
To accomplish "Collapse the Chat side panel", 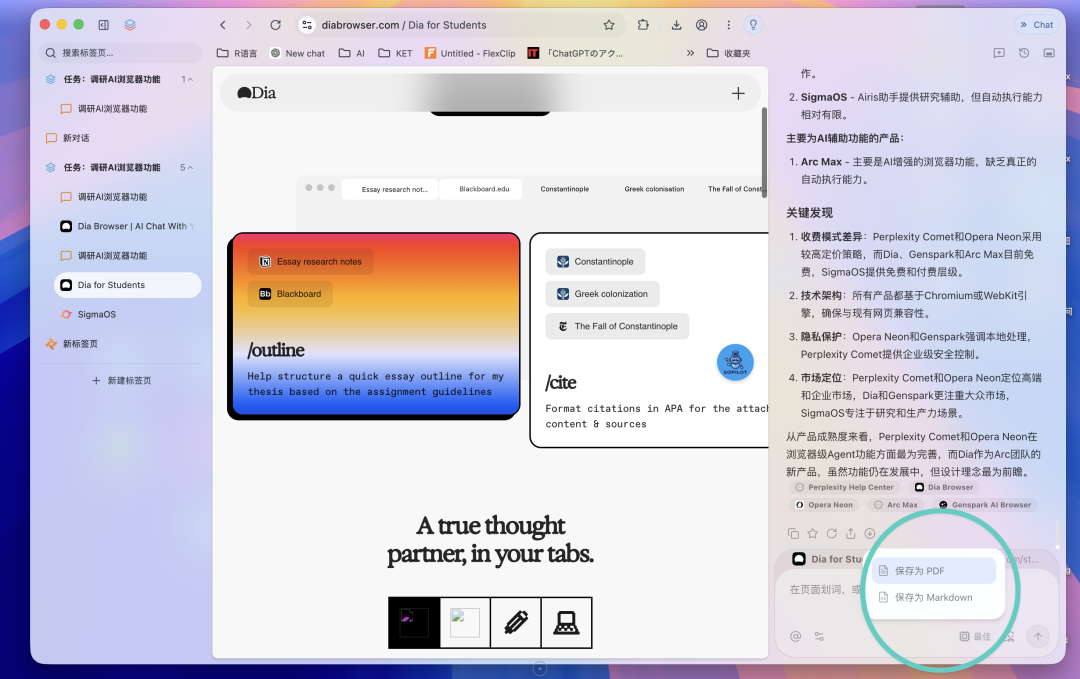I will [1037, 25].
